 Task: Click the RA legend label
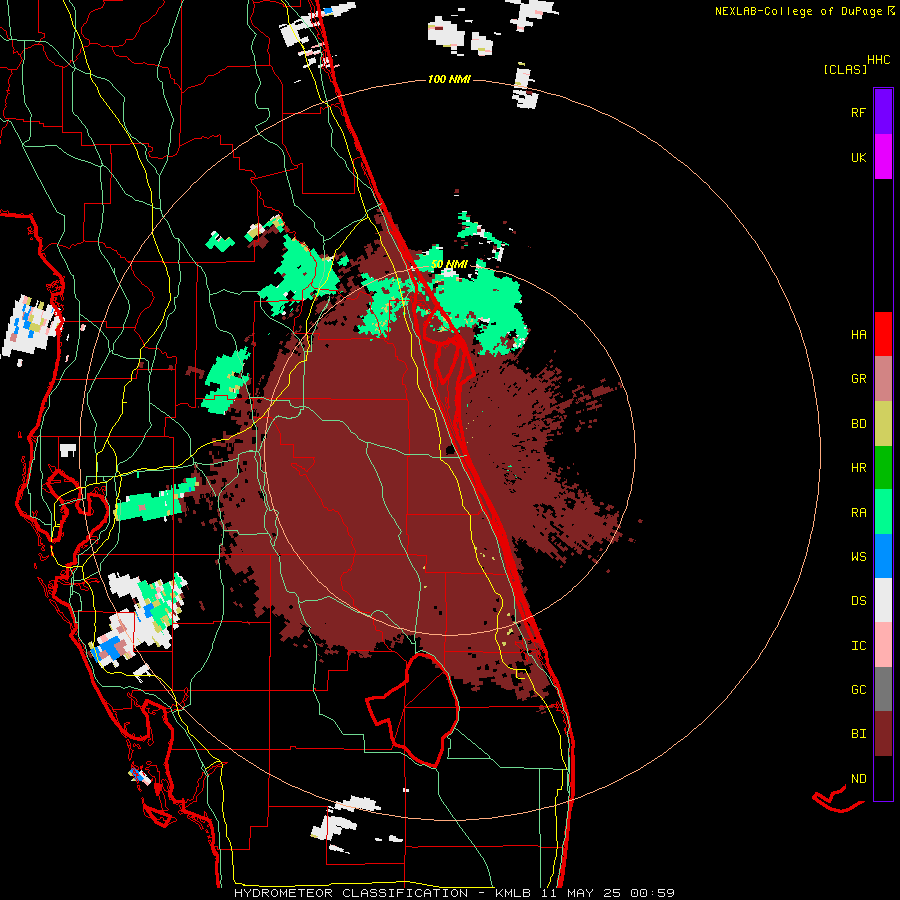coord(858,513)
